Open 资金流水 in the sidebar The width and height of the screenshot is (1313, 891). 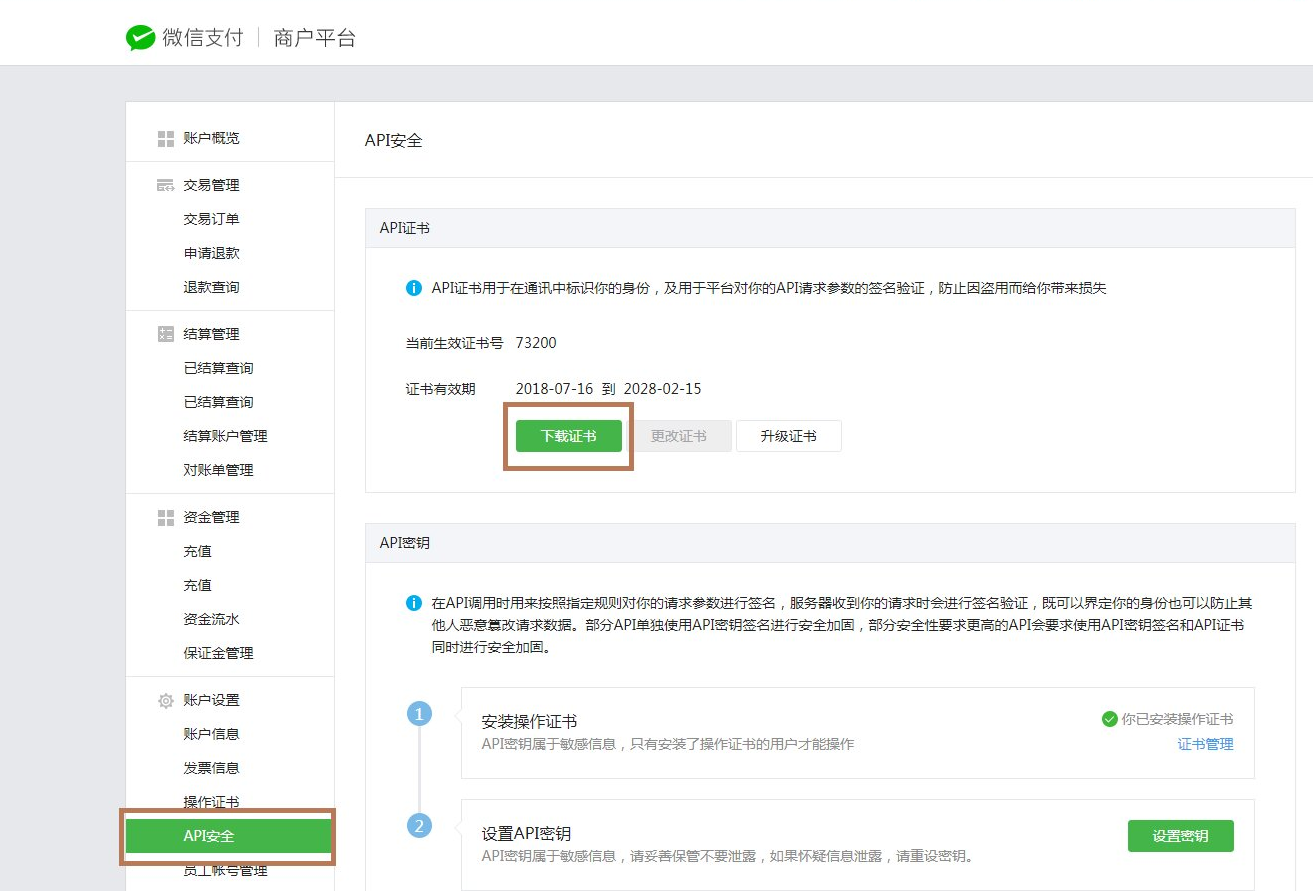point(211,619)
